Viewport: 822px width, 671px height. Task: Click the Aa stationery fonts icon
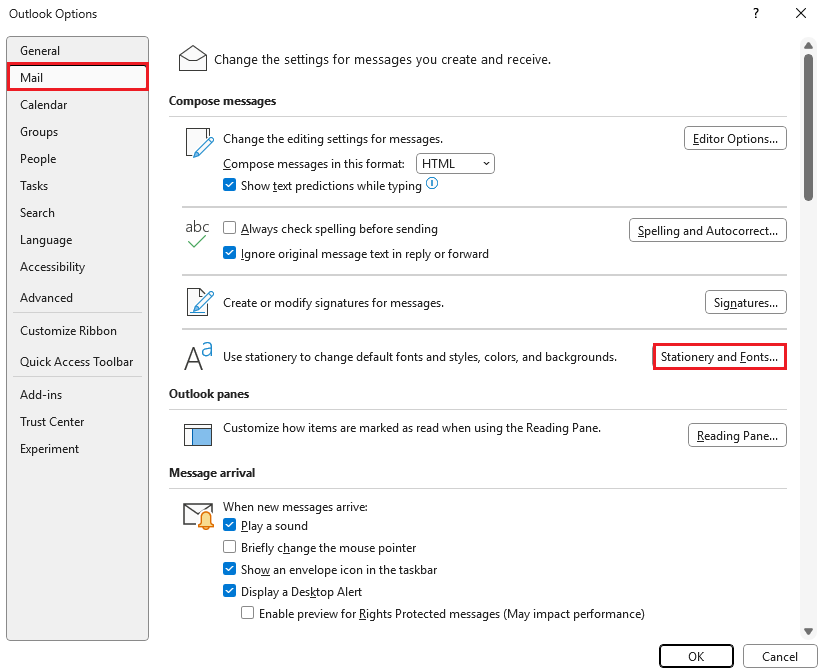coord(197,355)
